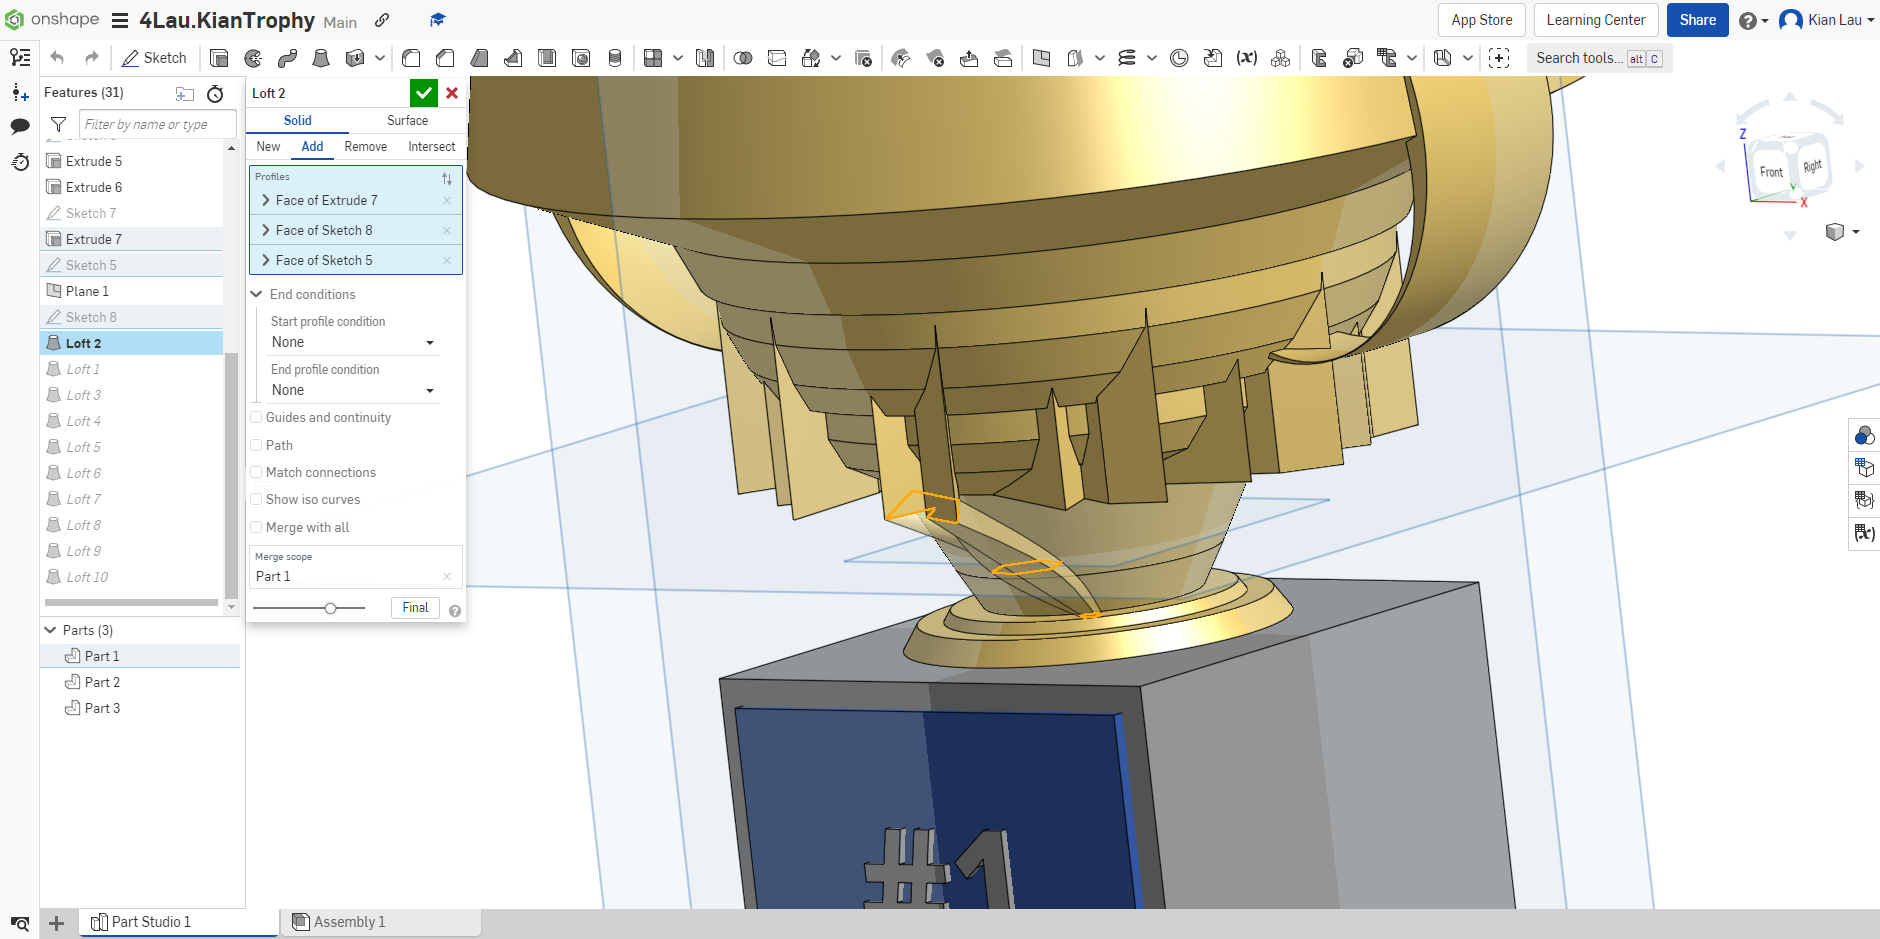This screenshot has width=1880, height=939.
Task: Open the appearance panel icon on right edge
Action: click(x=1864, y=435)
